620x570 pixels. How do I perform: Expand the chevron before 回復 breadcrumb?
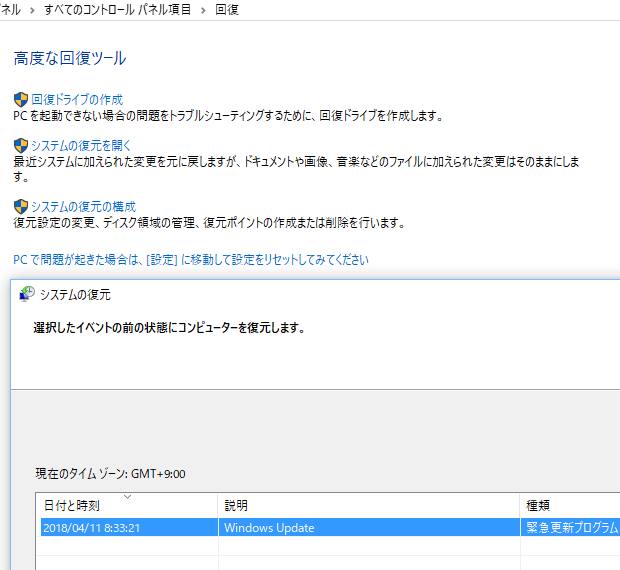tap(203, 10)
